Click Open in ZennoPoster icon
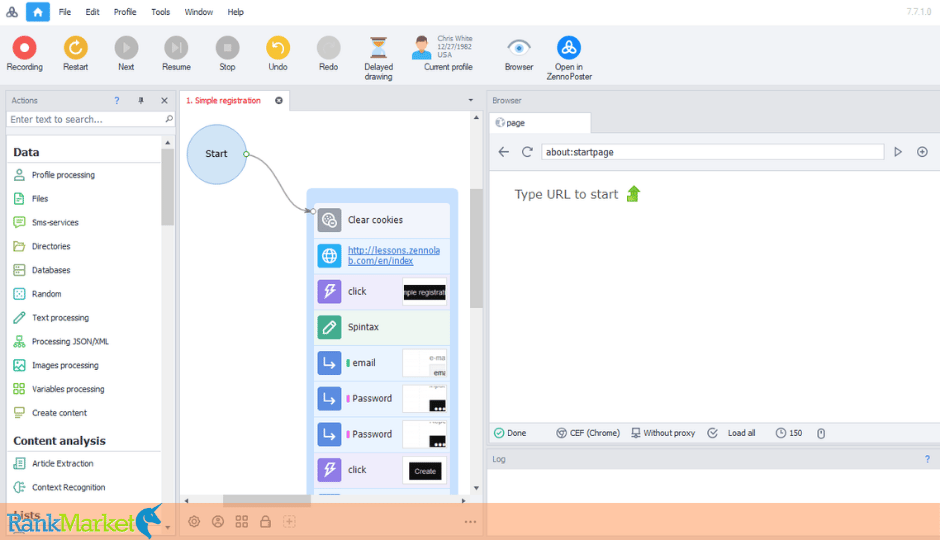 coord(568,48)
